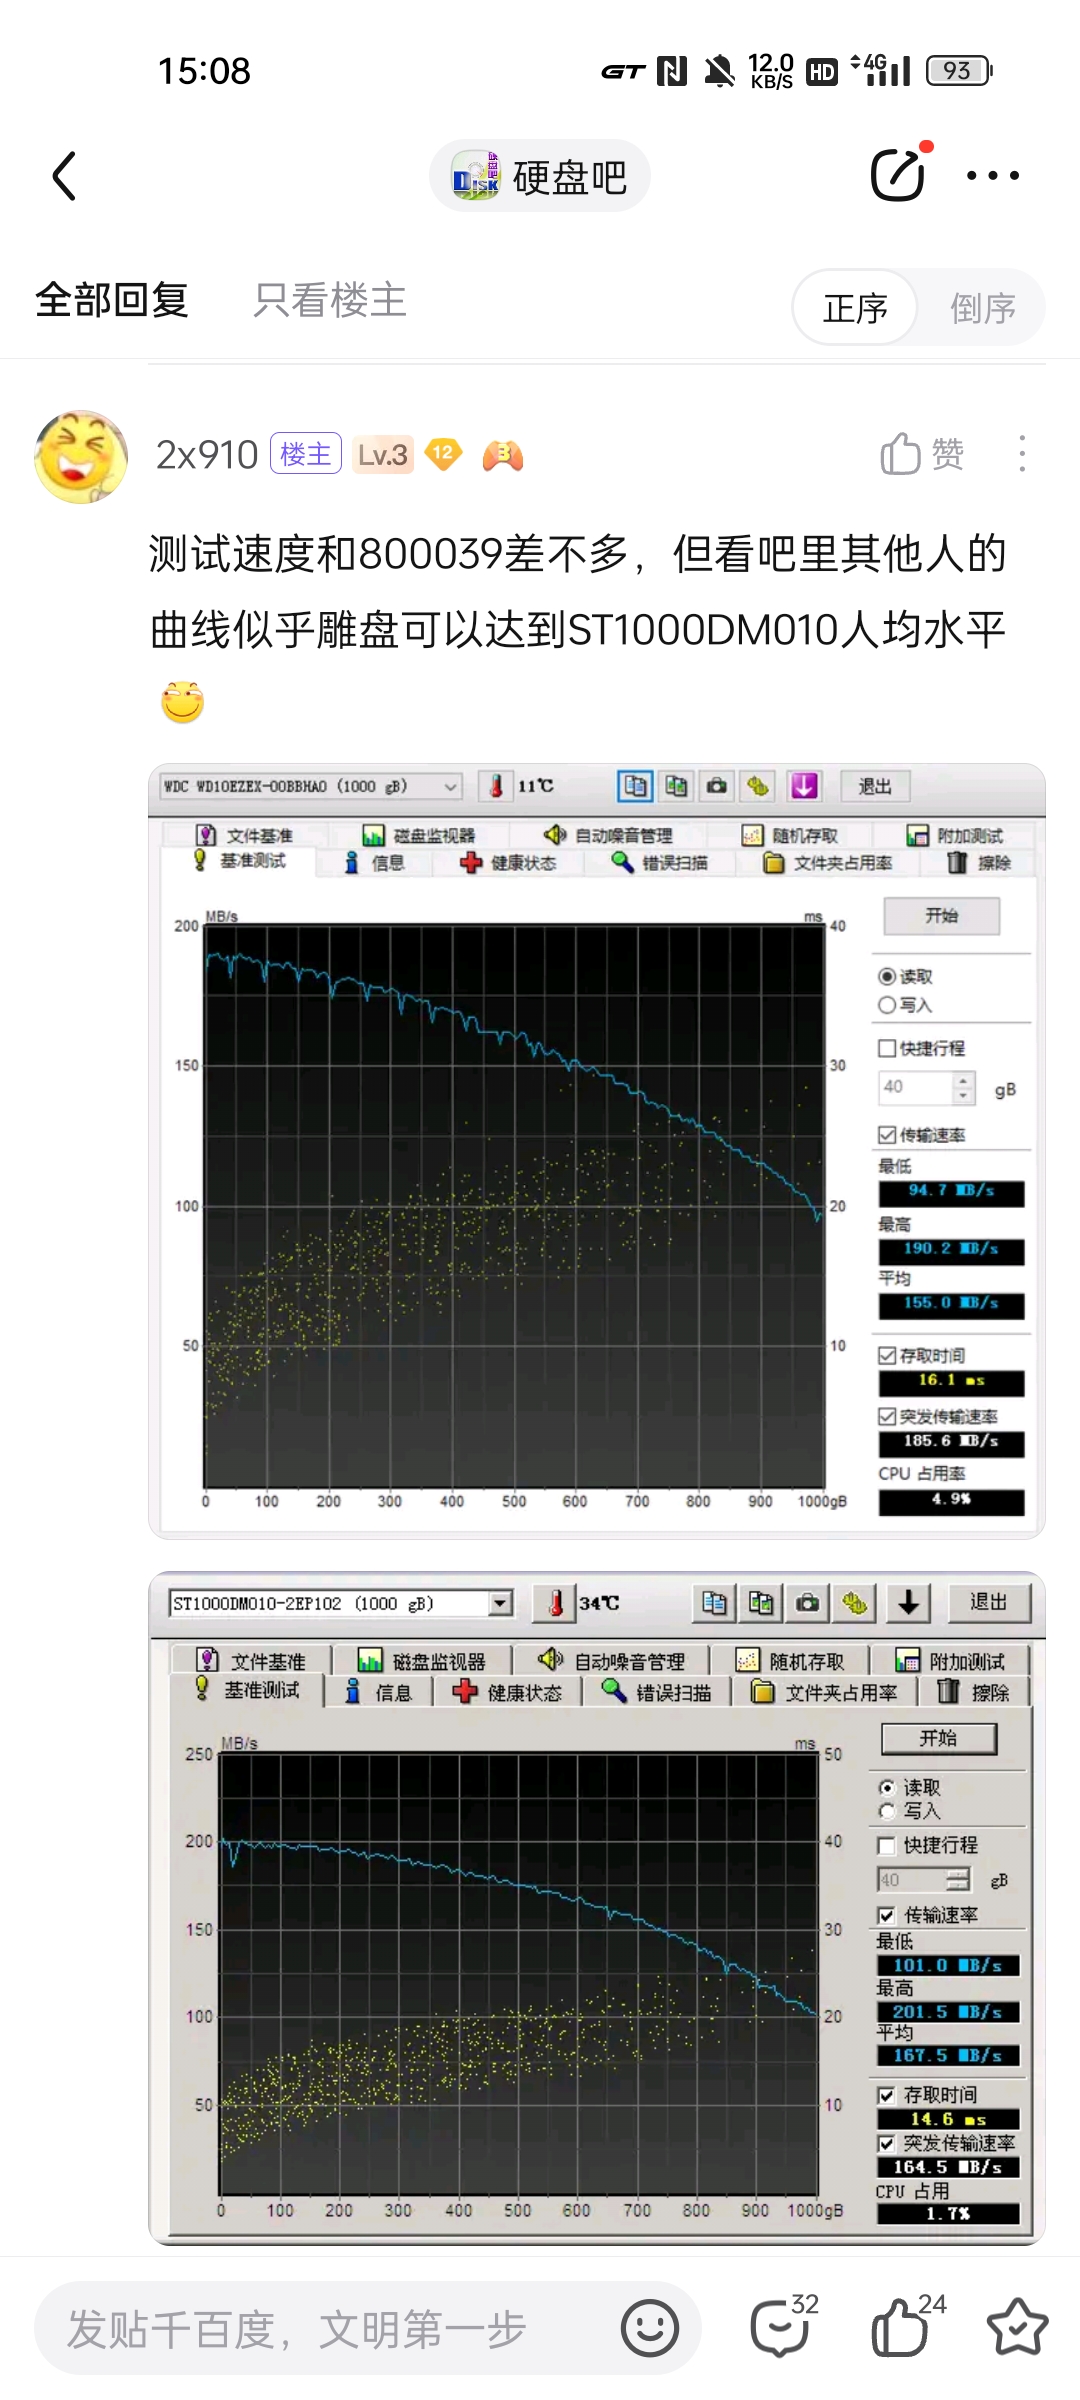
Task: Open the top bar three-dot more menu
Action: (x=993, y=175)
